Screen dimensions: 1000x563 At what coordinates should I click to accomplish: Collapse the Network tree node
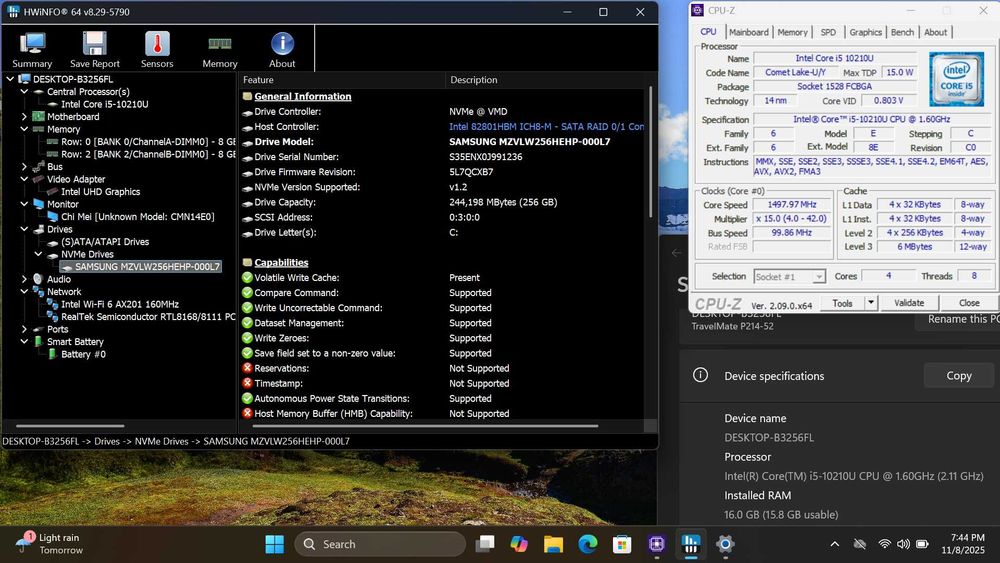24,291
